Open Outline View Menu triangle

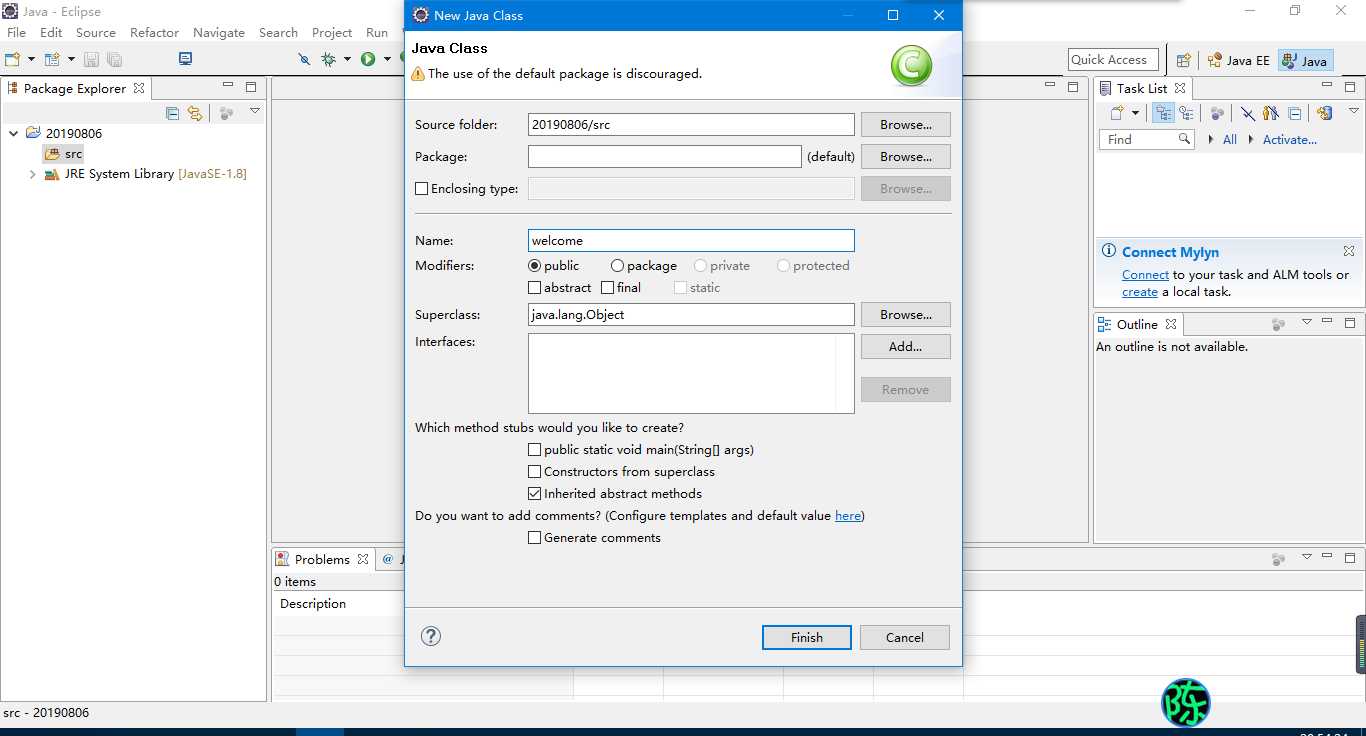pos(1306,322)
